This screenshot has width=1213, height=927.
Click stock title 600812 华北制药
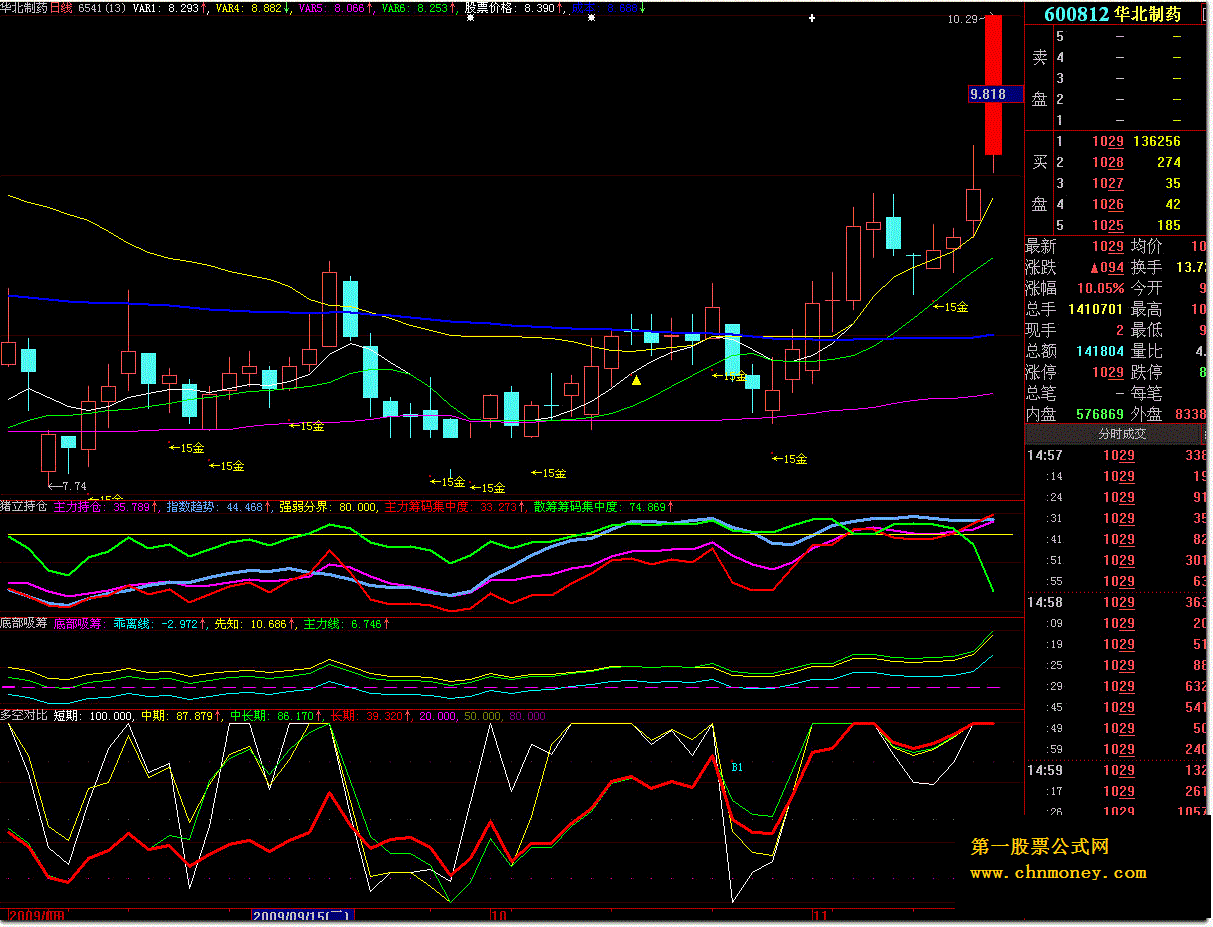pyautogui.click(x=1112, y=15)
